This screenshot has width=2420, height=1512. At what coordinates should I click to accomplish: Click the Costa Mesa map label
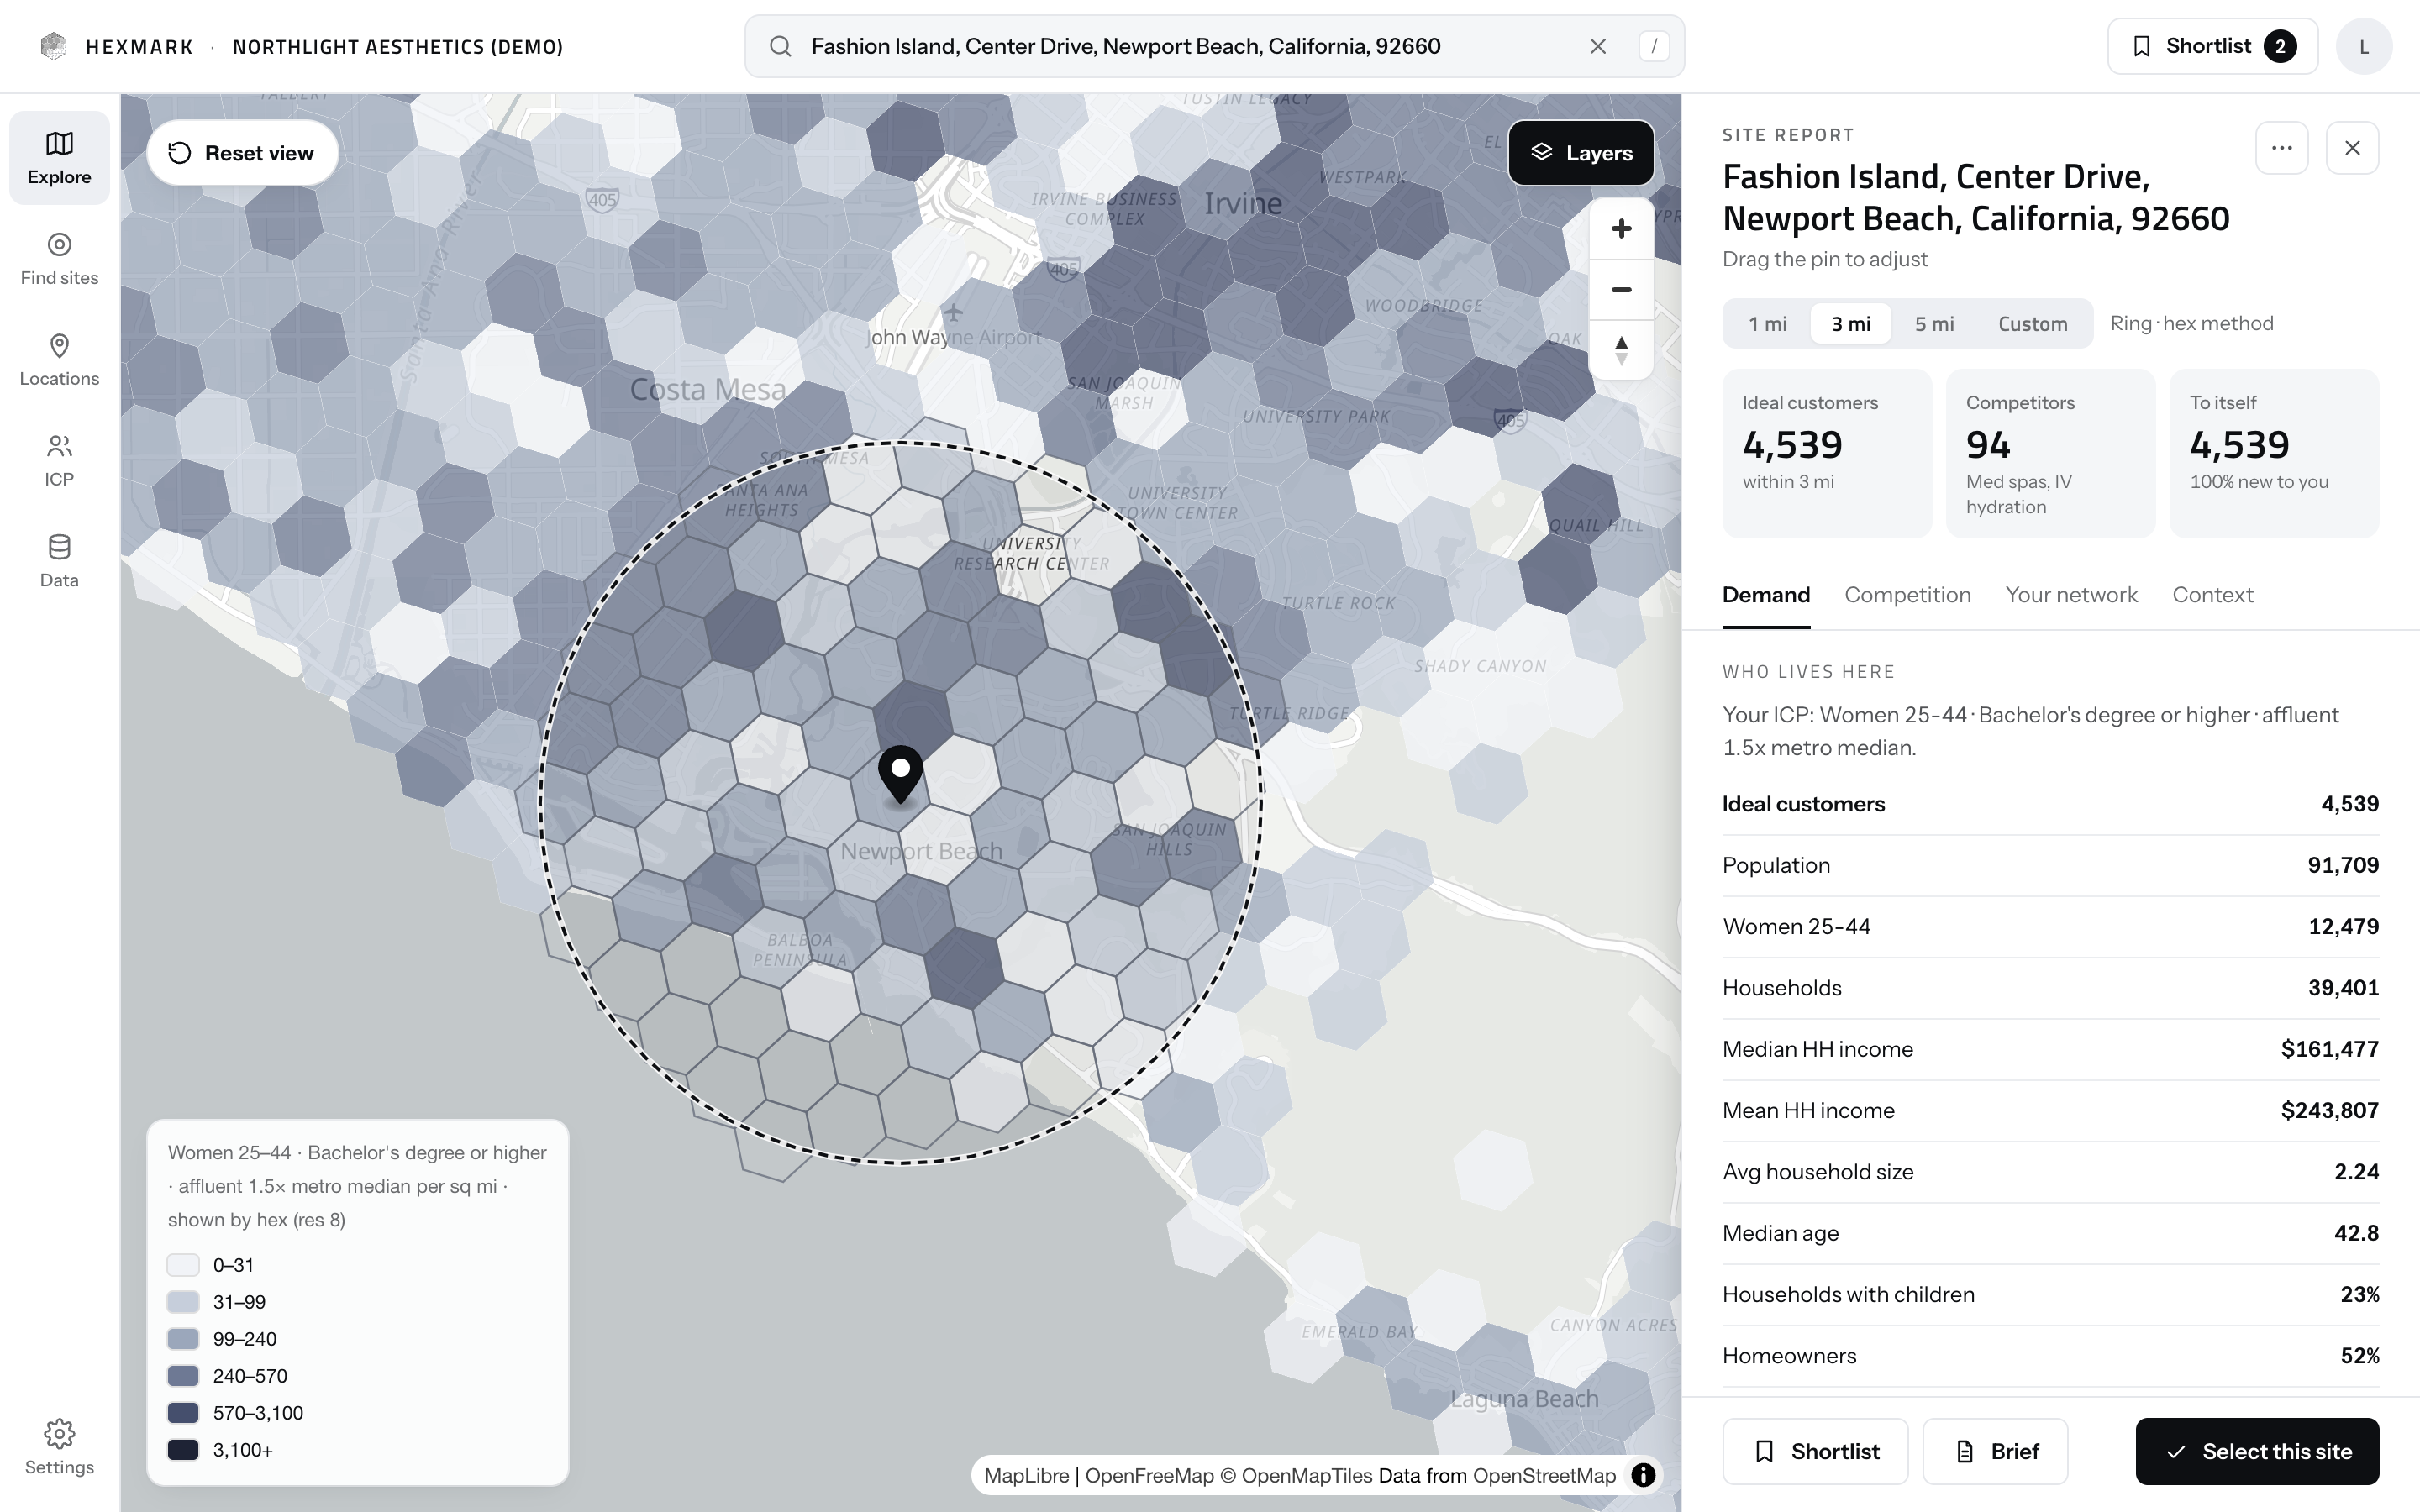pyautogui.click(x=707, y=389)
